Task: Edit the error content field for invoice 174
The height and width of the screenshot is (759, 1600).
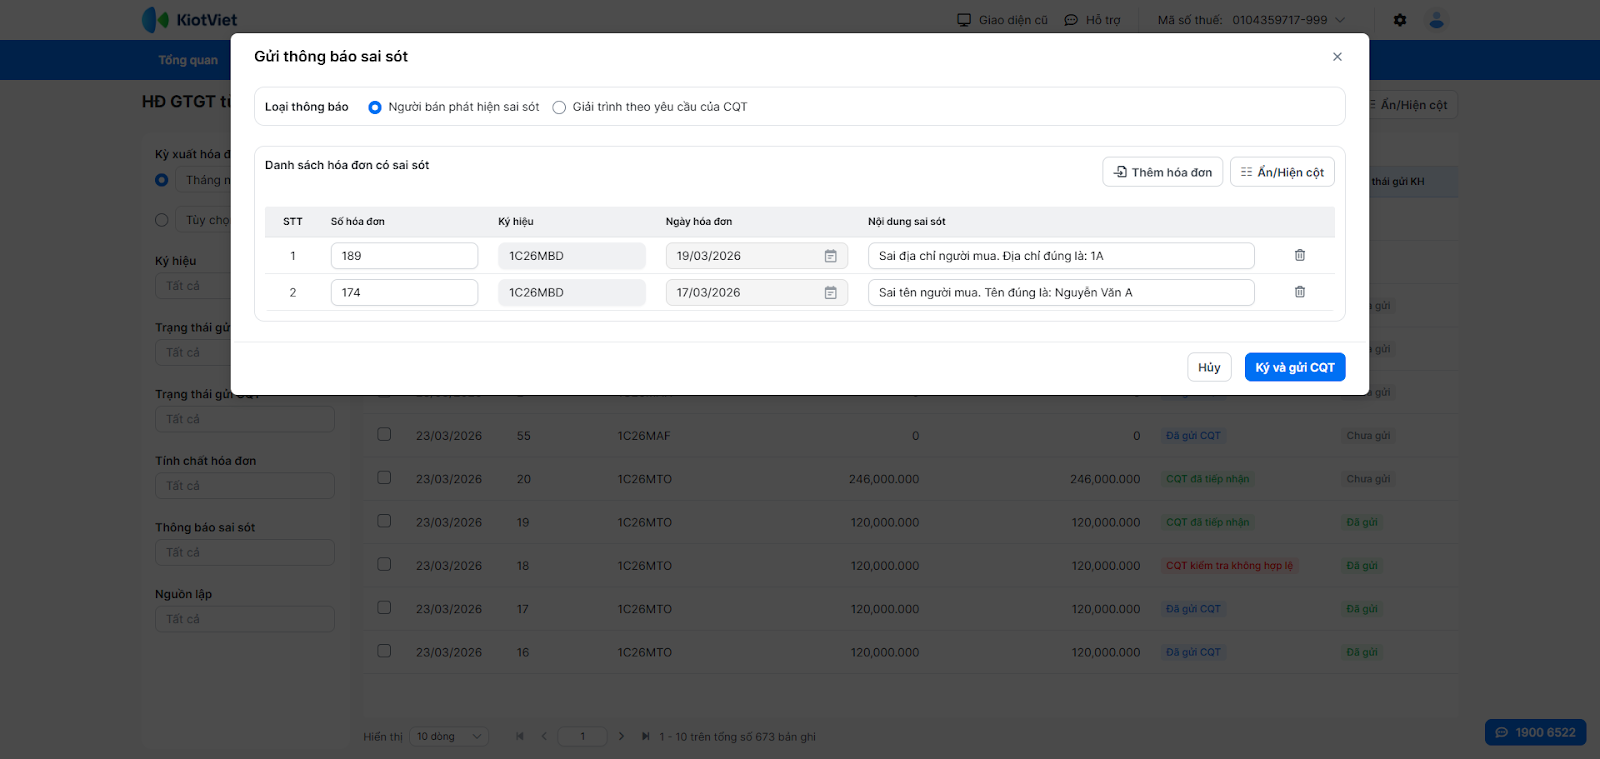Action: click(1060, 293)
